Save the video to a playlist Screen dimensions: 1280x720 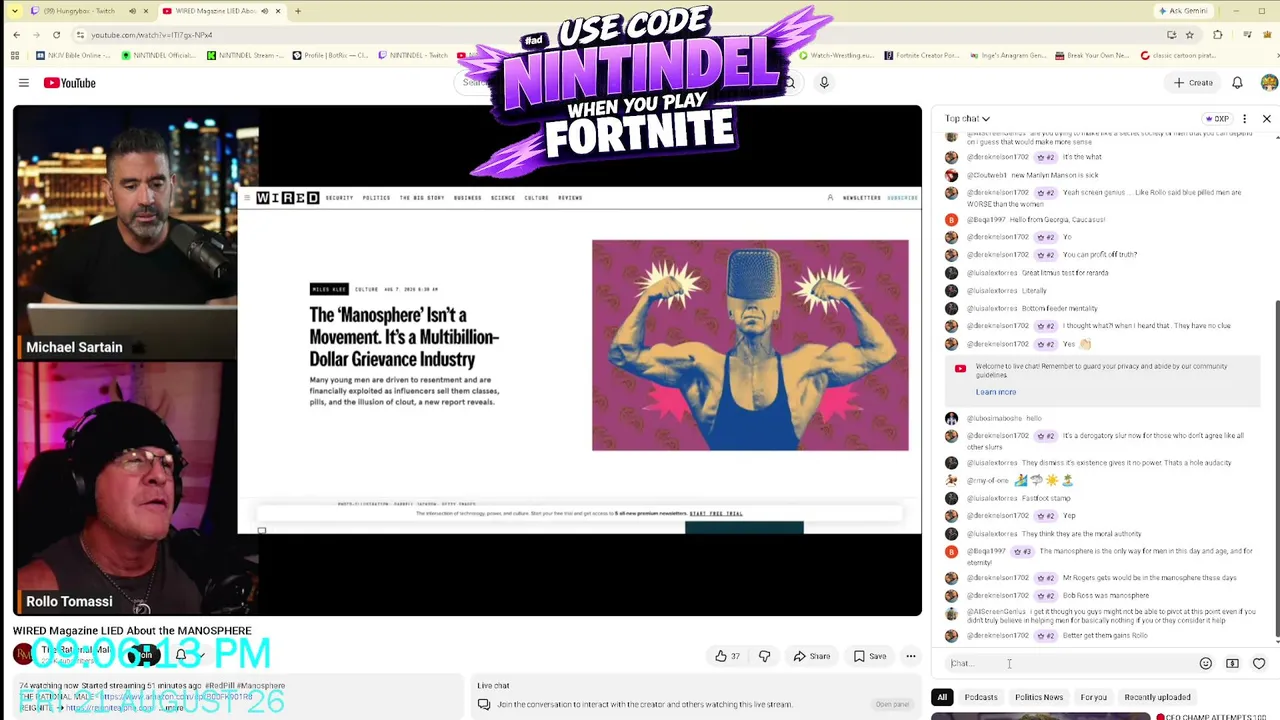pyautogui.click(x=869, y=656)
